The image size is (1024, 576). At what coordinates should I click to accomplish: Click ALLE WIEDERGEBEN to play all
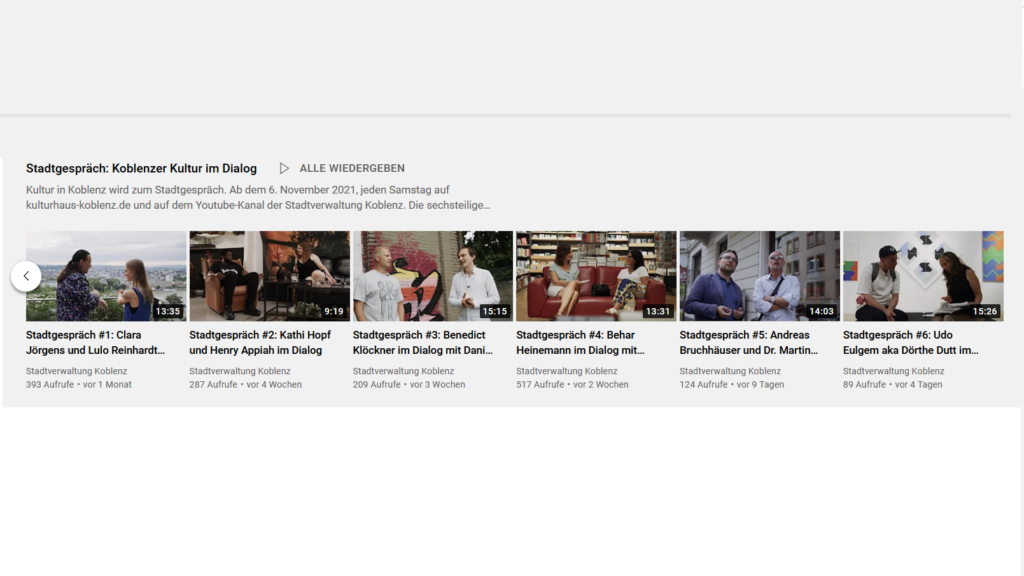pos(352,168)
